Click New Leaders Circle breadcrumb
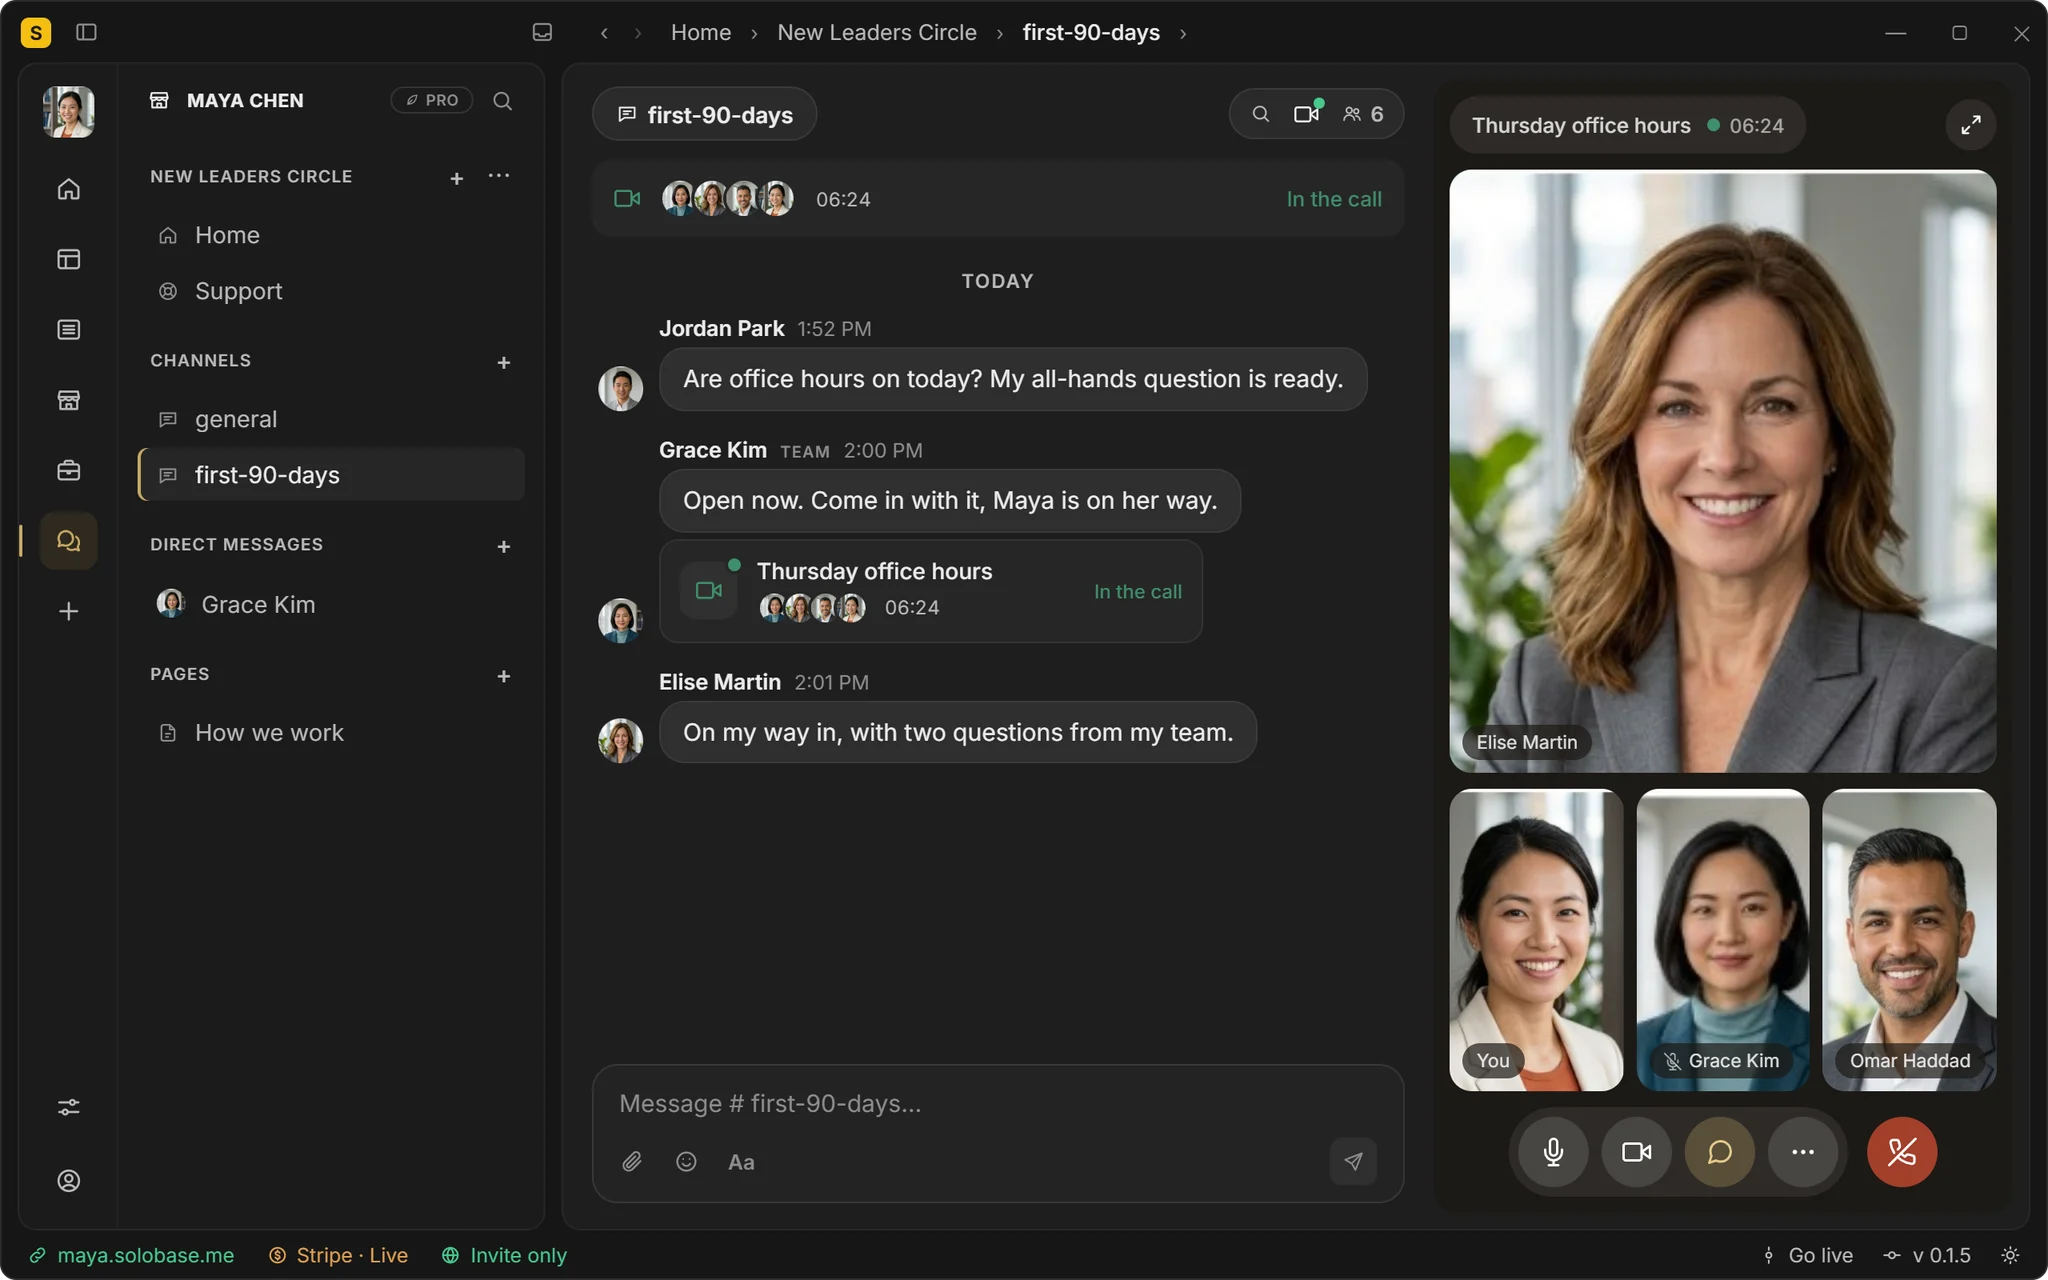Image resolution: width=2048 pixels, height=1280 pixels. pos(876,33)
